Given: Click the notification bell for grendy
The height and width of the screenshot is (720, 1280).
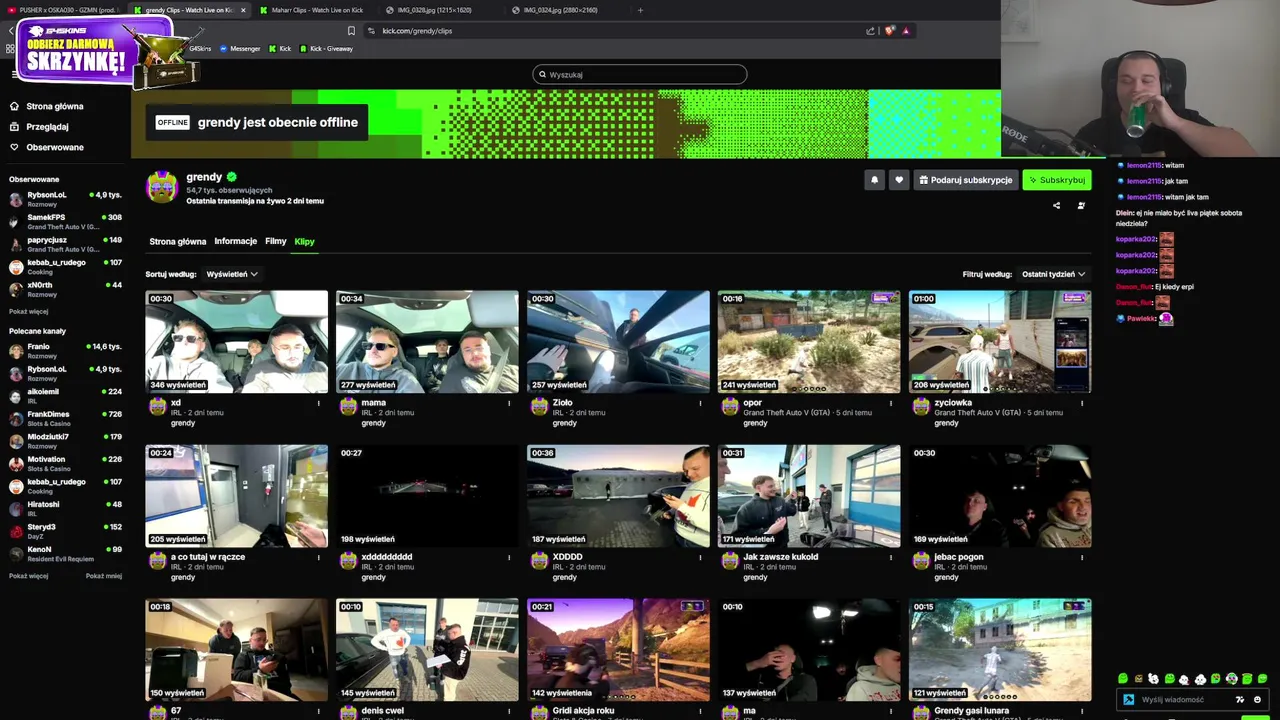Looking at the screenshot, I should (x=874, y=180).
